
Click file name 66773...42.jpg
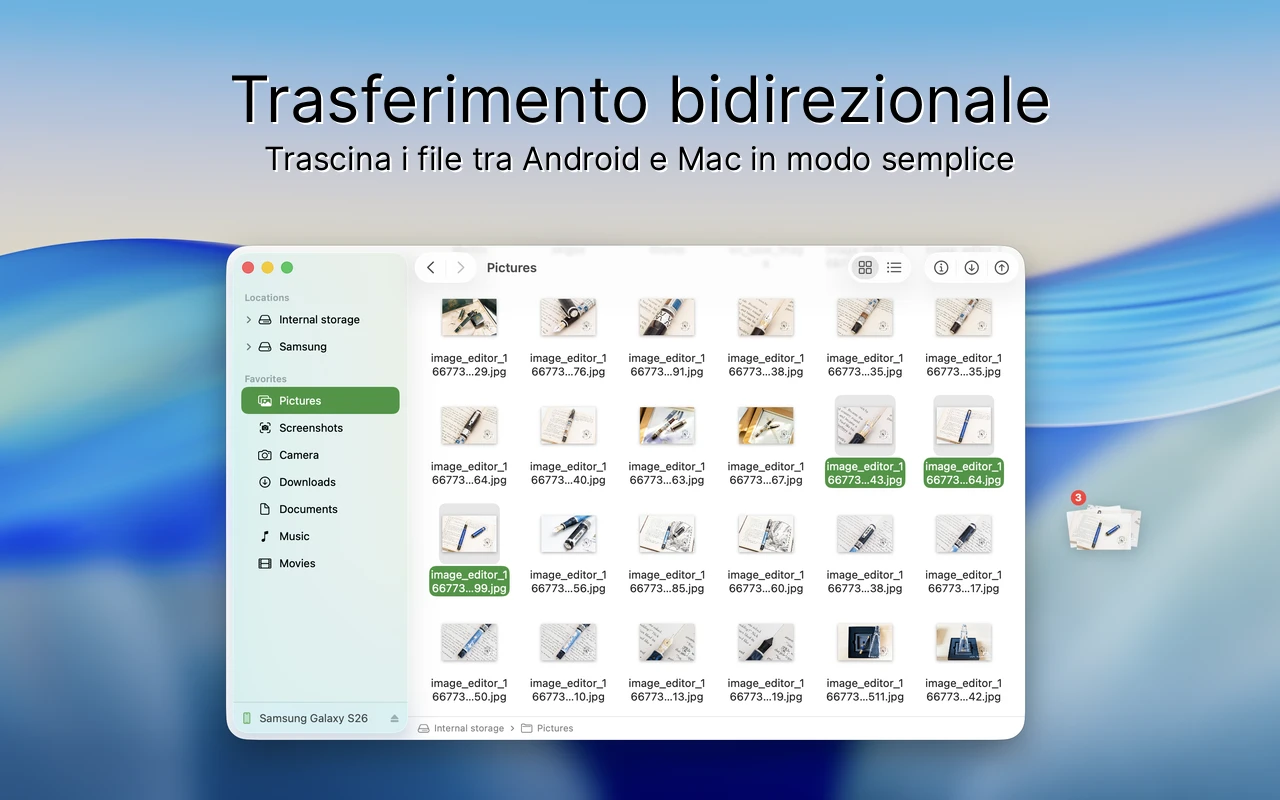click(x=964, y=690)
